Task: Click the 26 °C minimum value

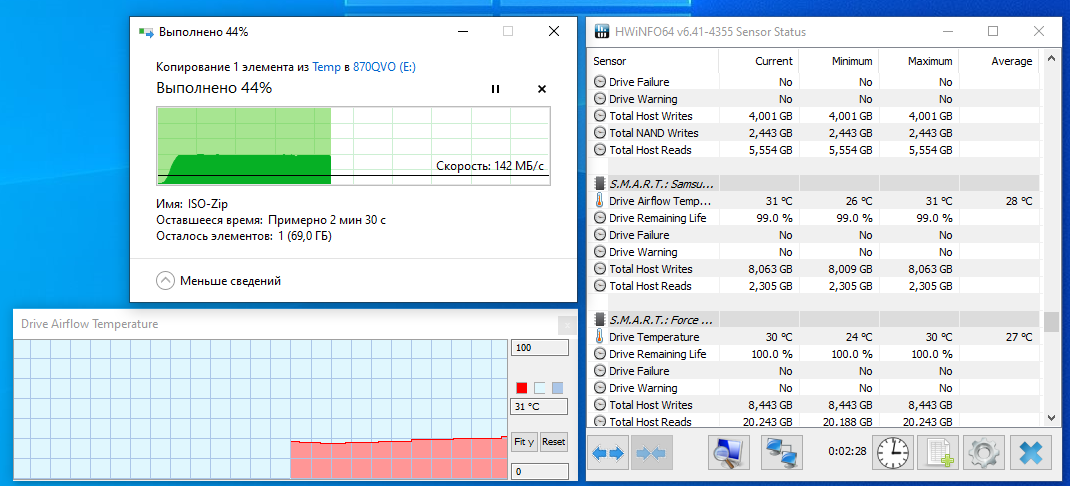Action: point(858,201)
